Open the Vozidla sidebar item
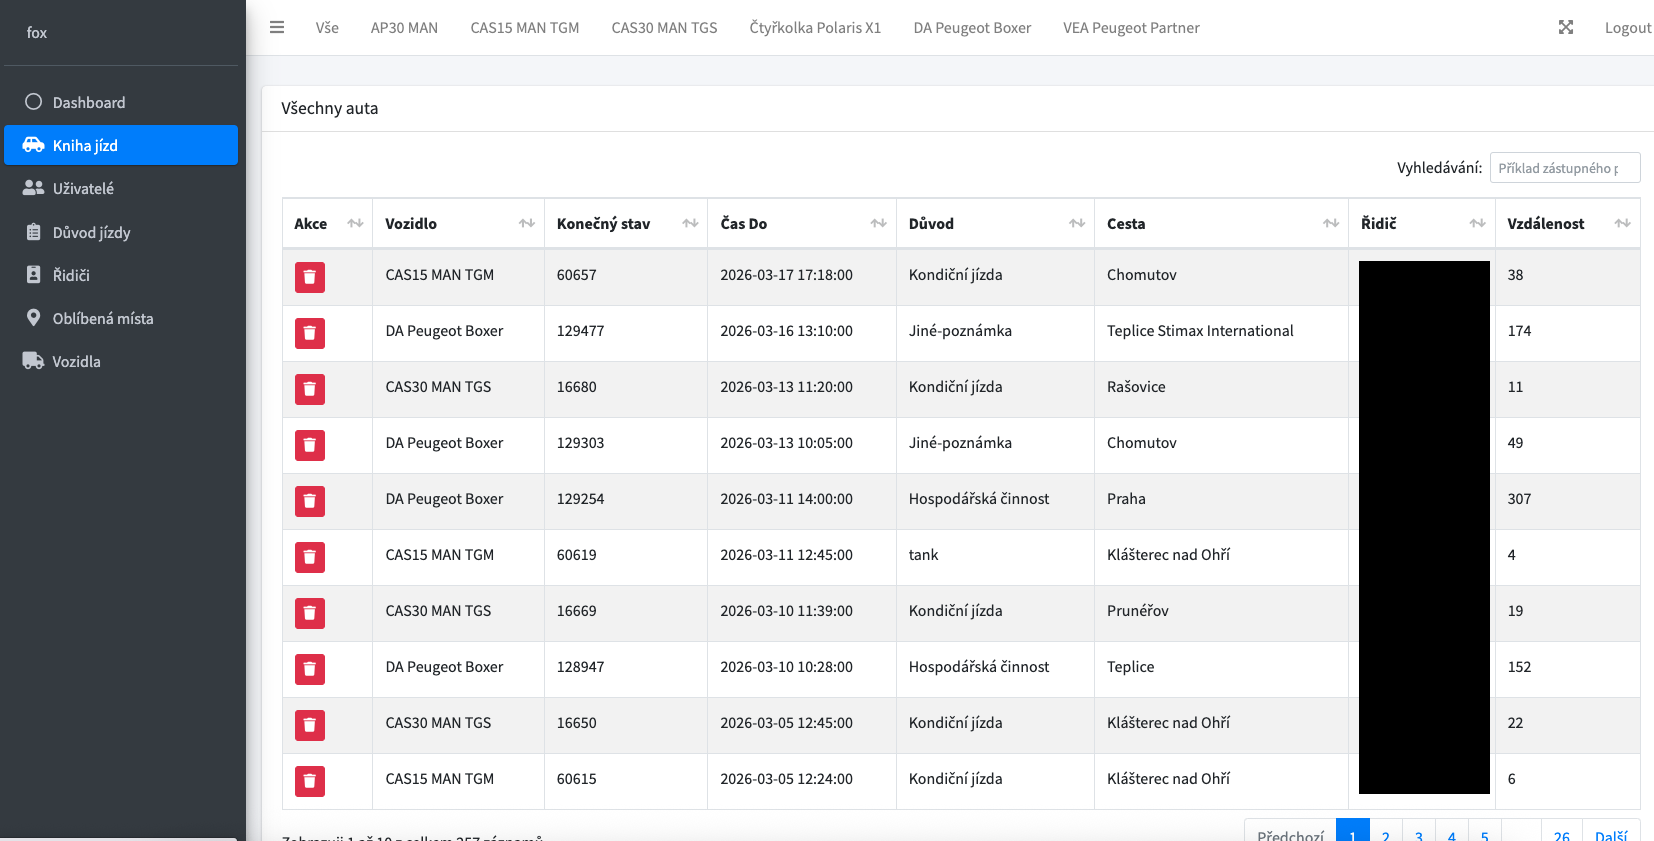 (x=76, y=361)
